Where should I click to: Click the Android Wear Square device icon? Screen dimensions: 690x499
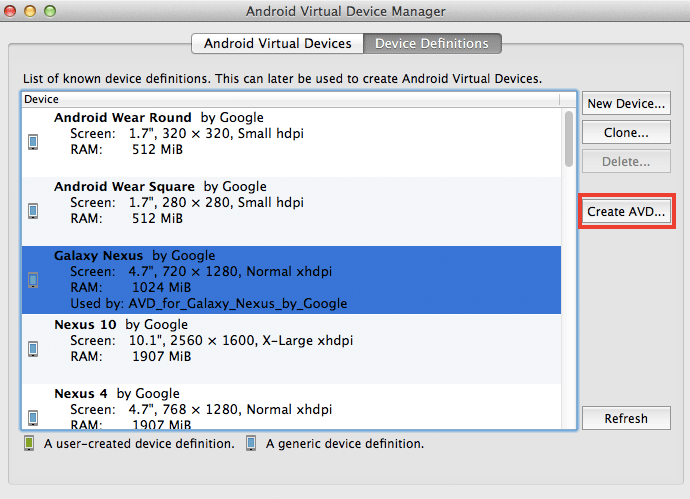(x=33, y=211)
